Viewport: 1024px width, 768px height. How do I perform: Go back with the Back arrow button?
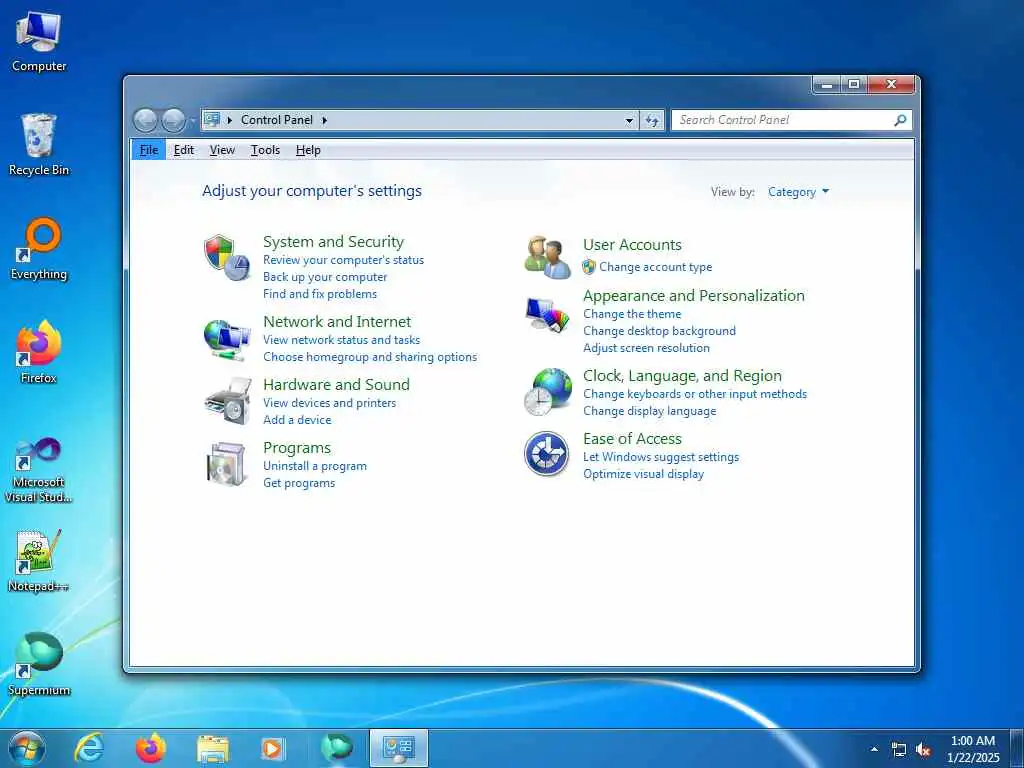coord(145,120)
